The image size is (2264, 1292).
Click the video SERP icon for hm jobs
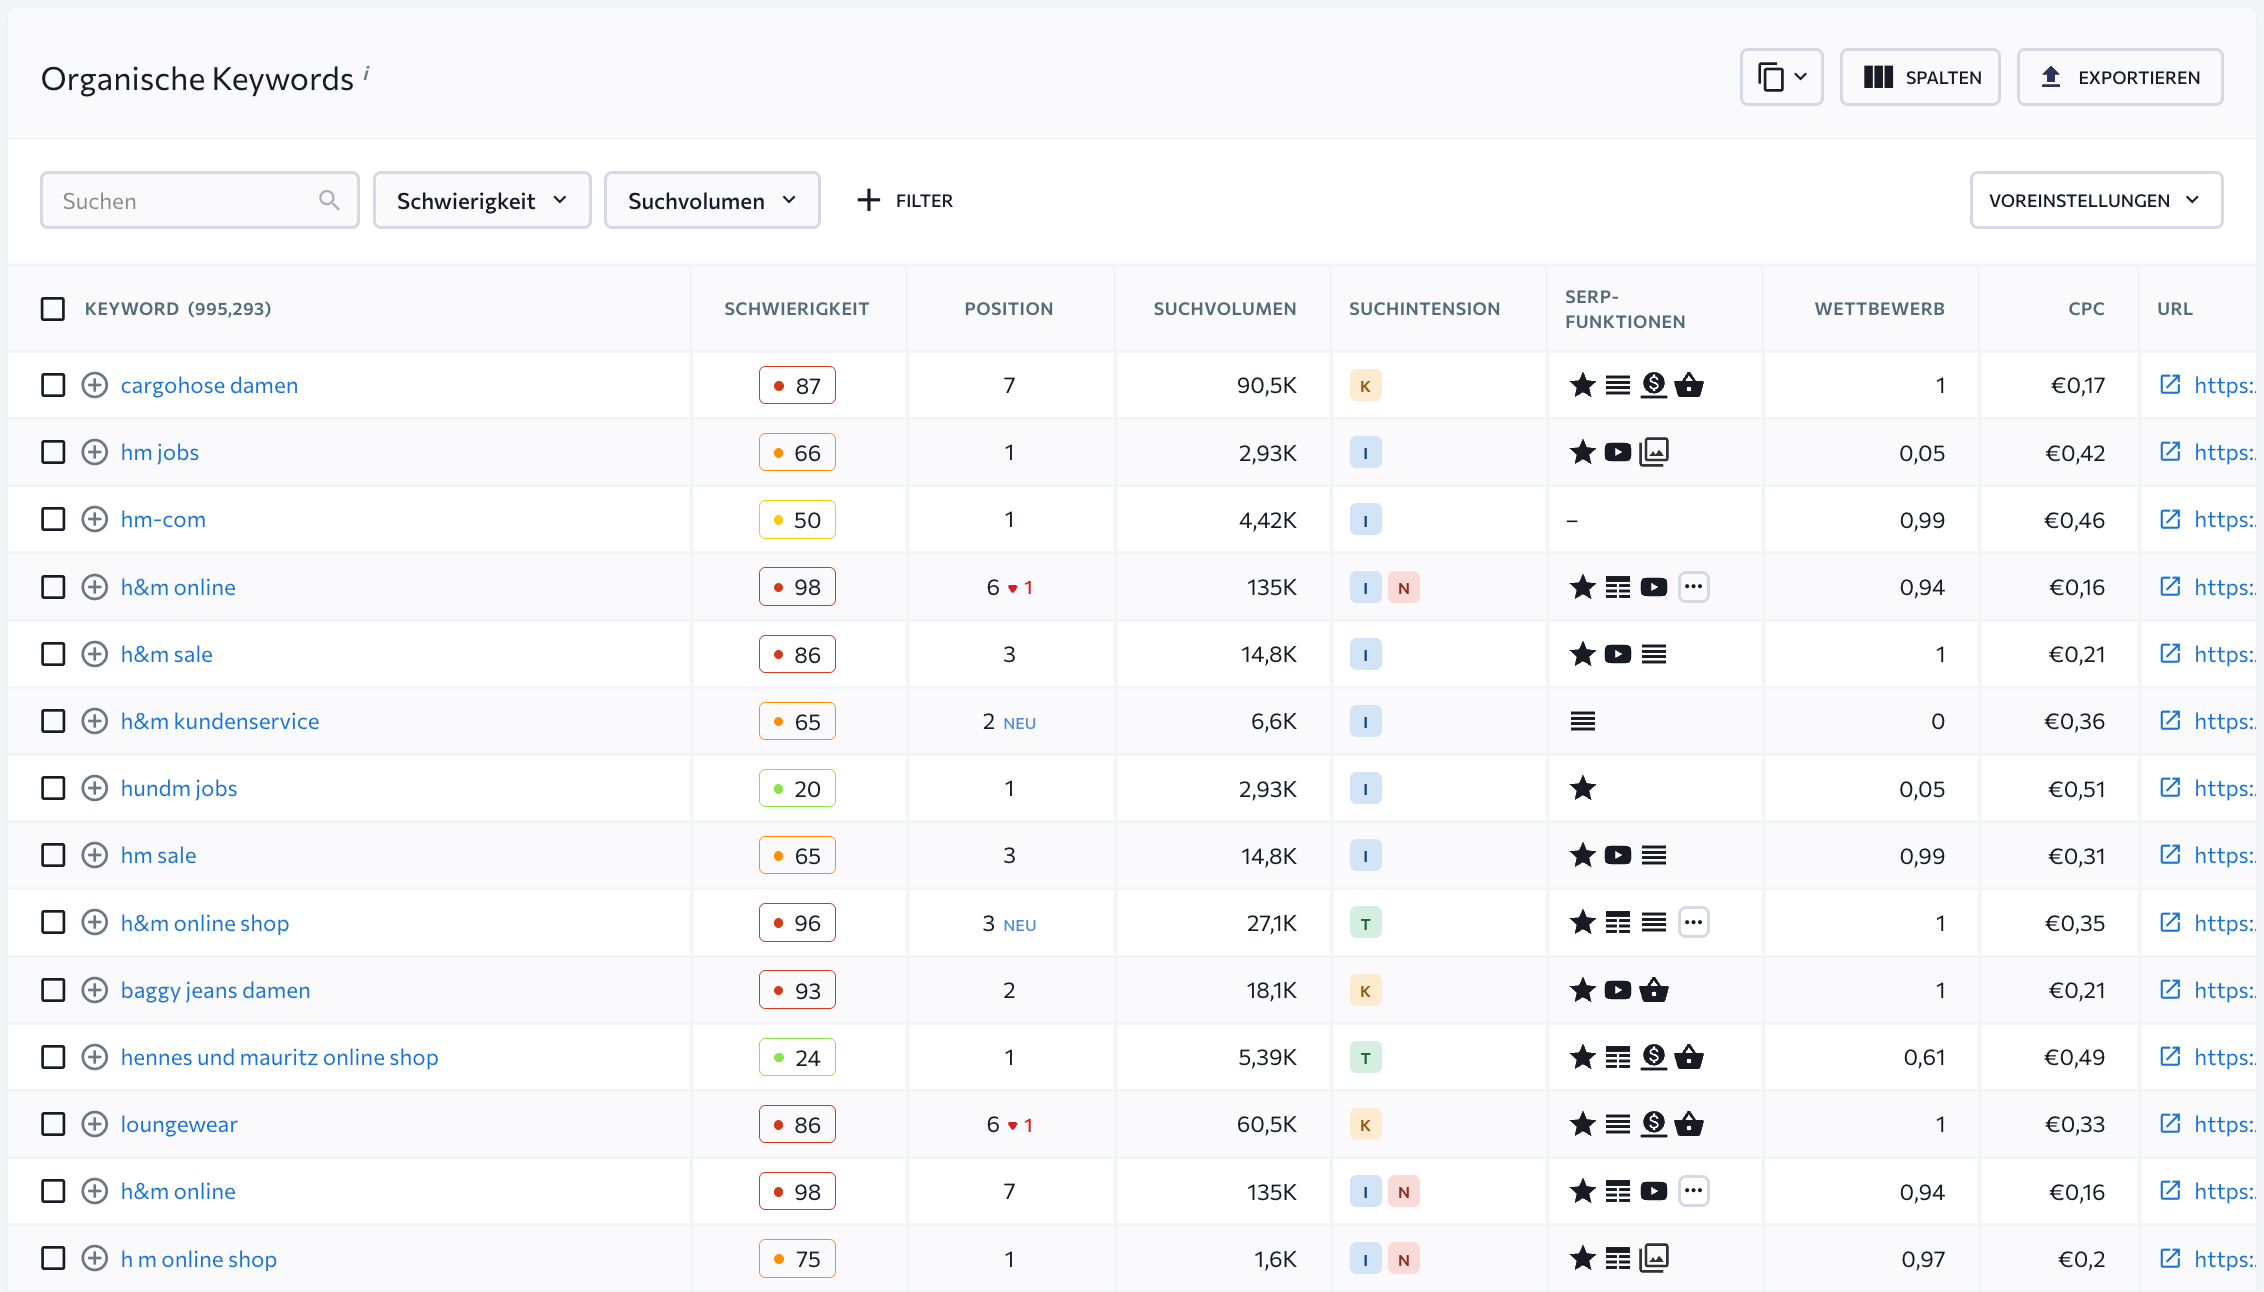click(x=1618, y=452)
